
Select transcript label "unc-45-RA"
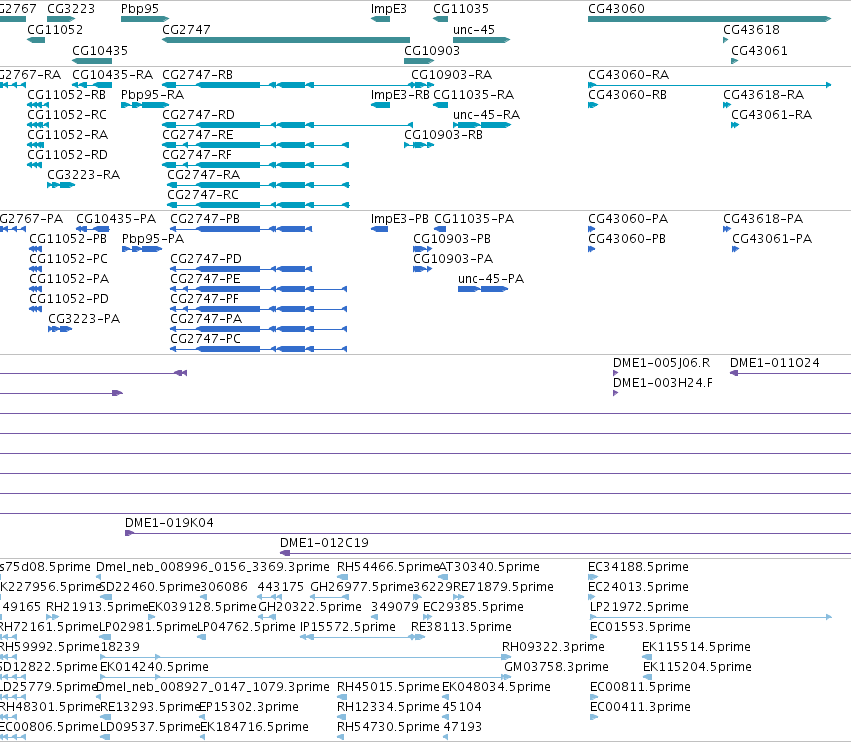tap(486, 115)
